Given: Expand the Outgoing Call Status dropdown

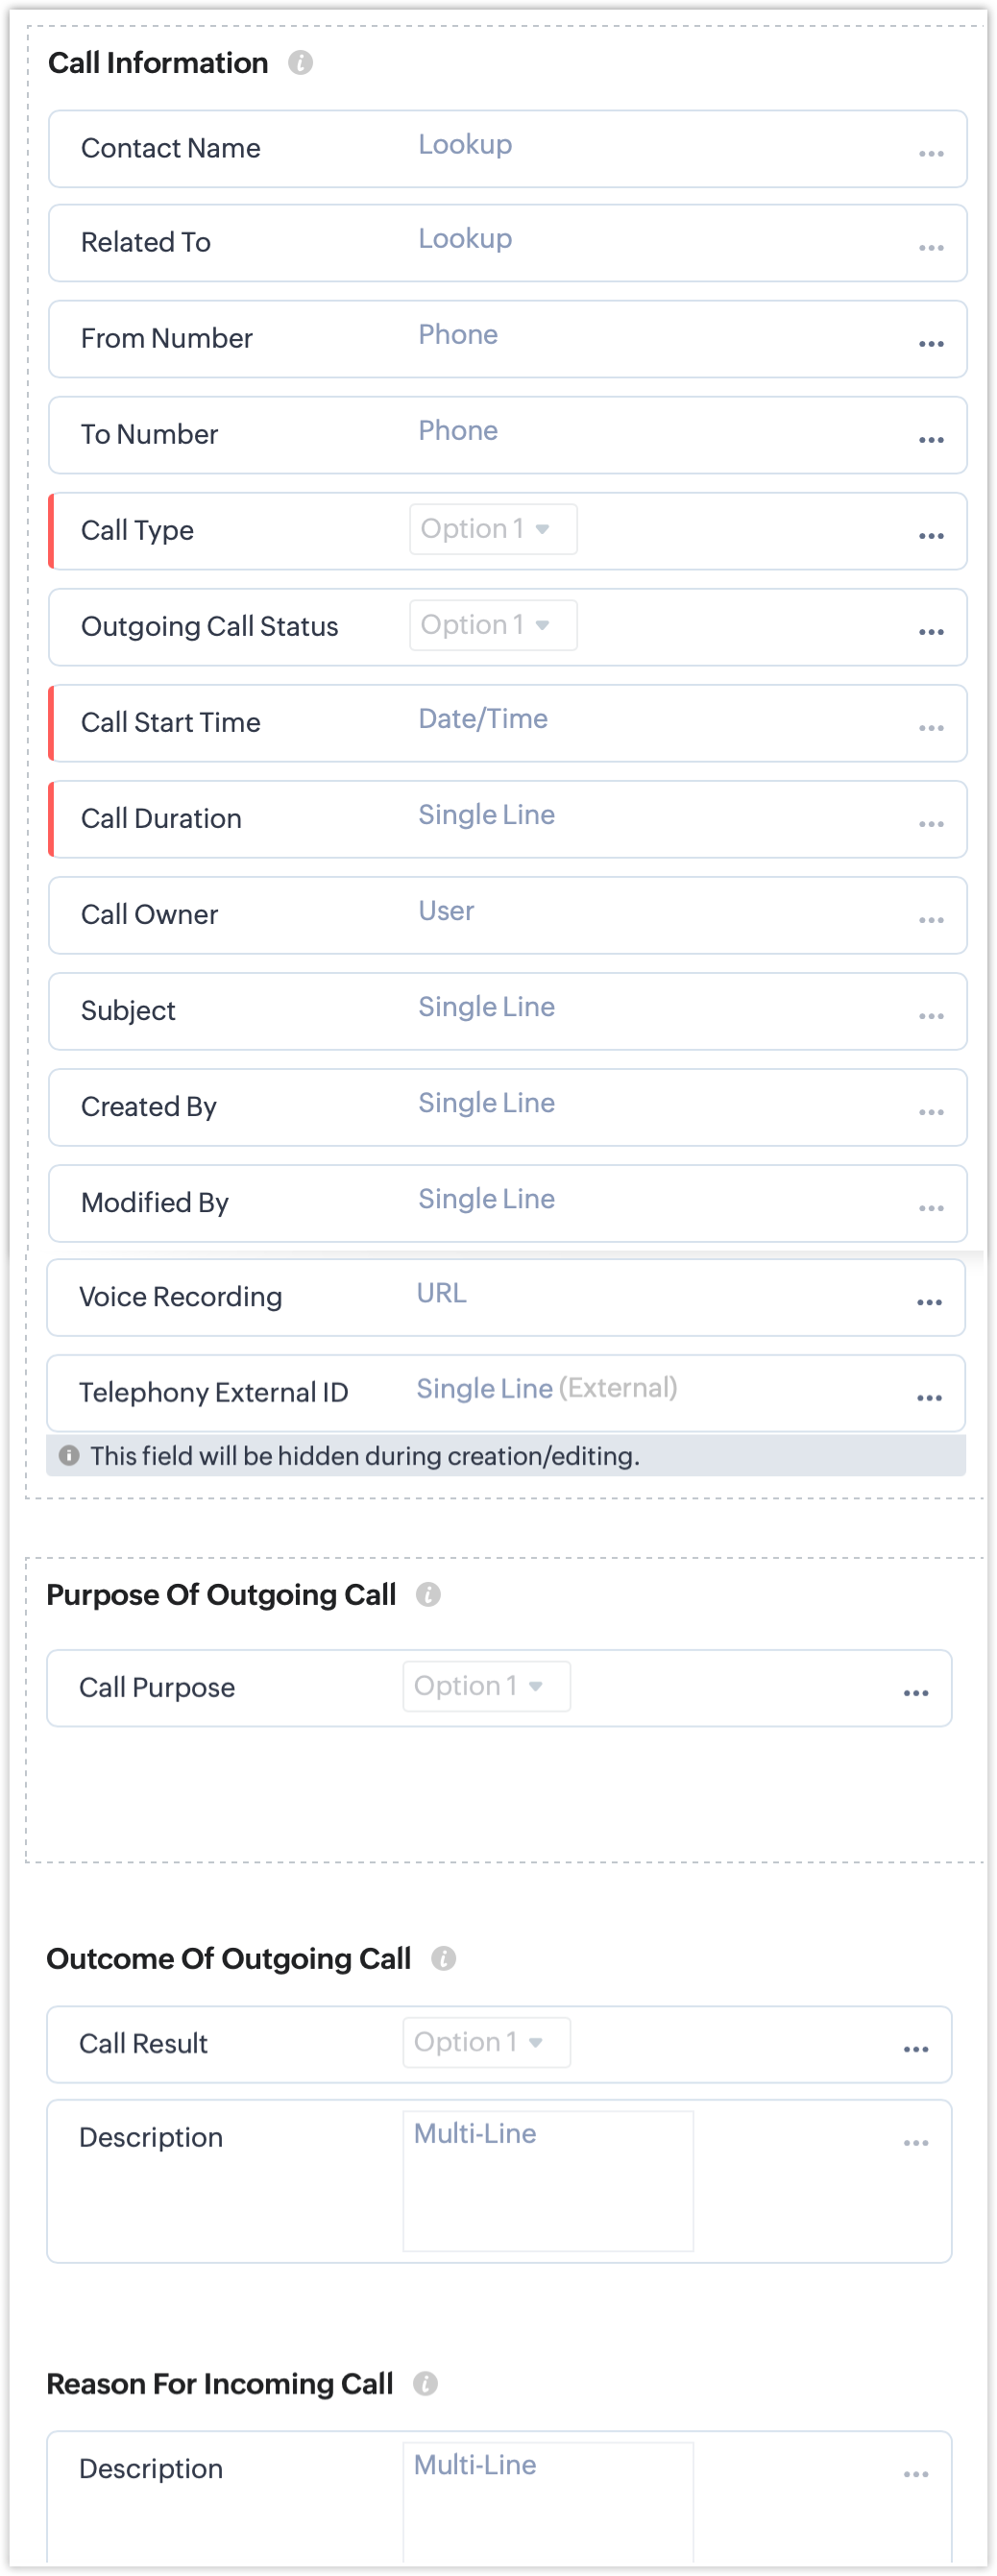Looking at the screenshot, I should click(493, 625).
